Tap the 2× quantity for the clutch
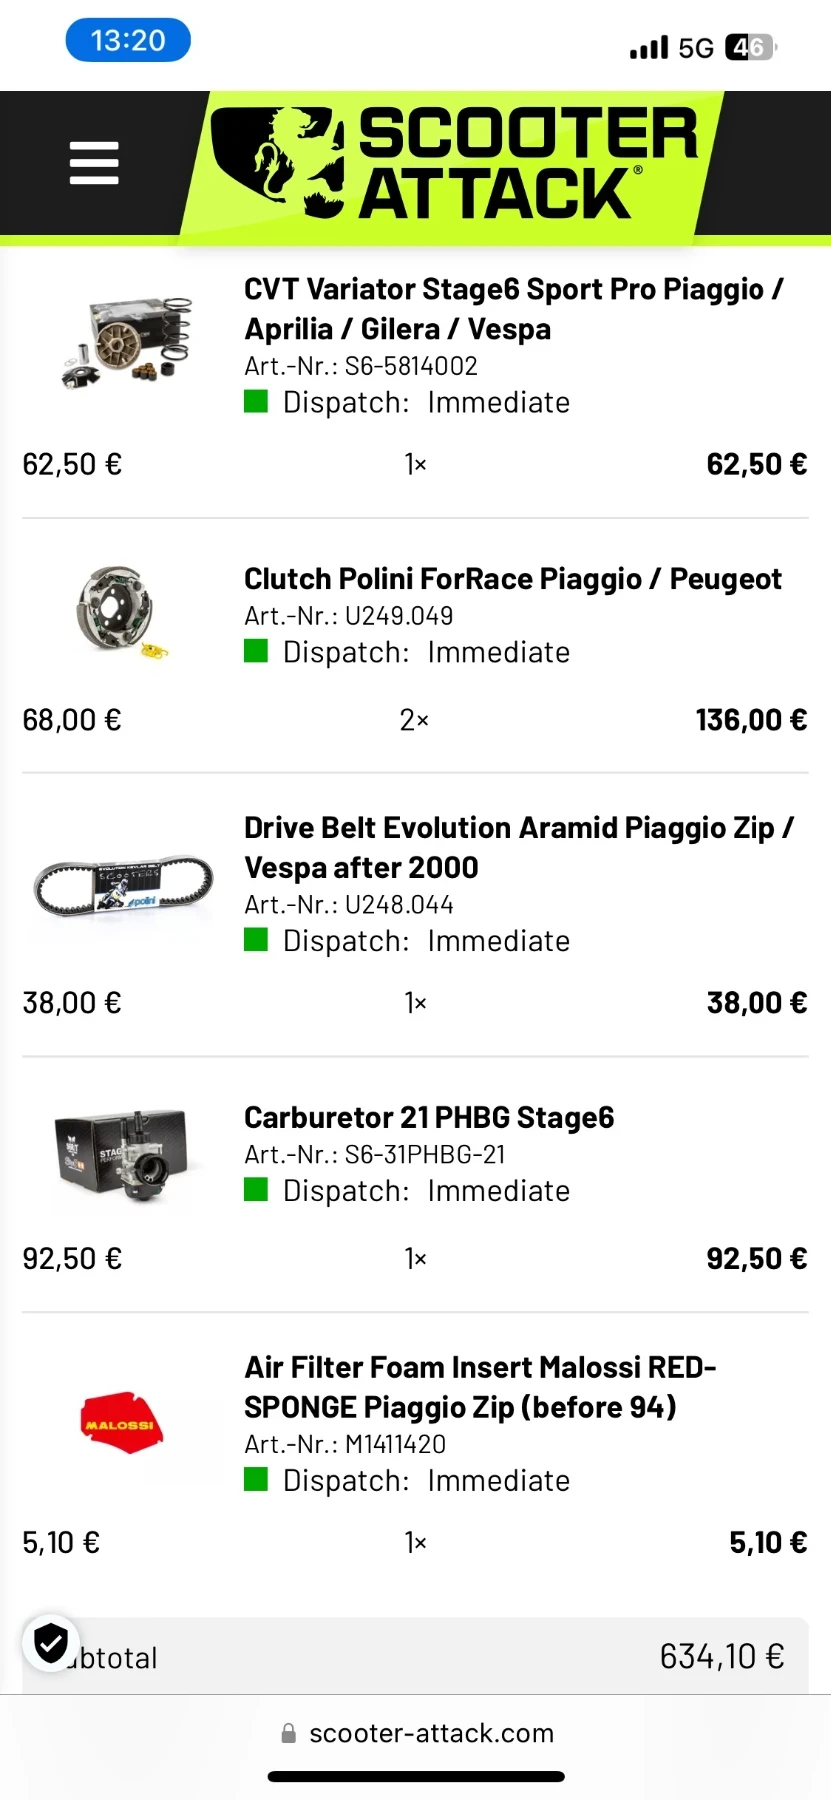This screenshot has height=1800, width=831. coord(414,720)
